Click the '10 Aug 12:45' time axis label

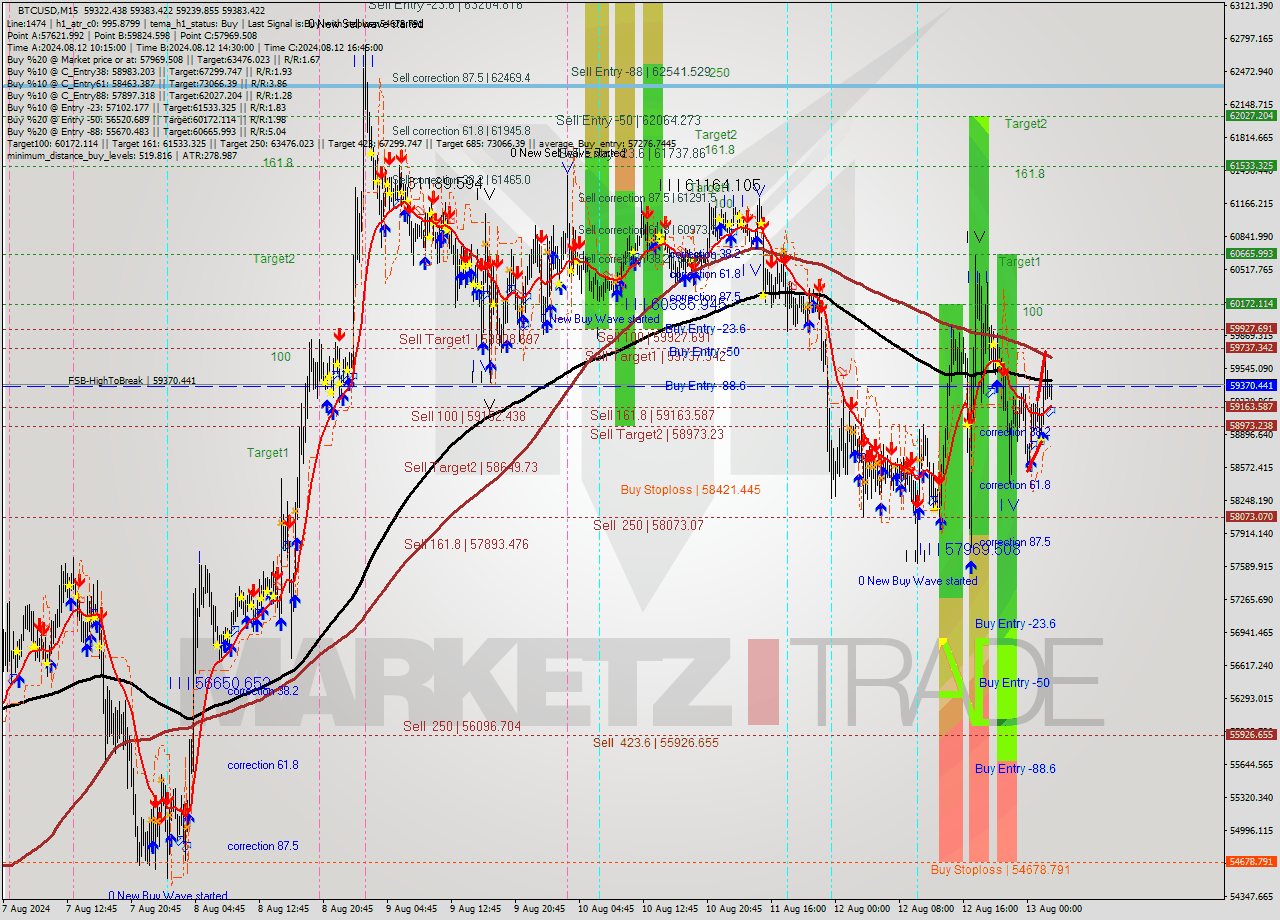[669, 909]
